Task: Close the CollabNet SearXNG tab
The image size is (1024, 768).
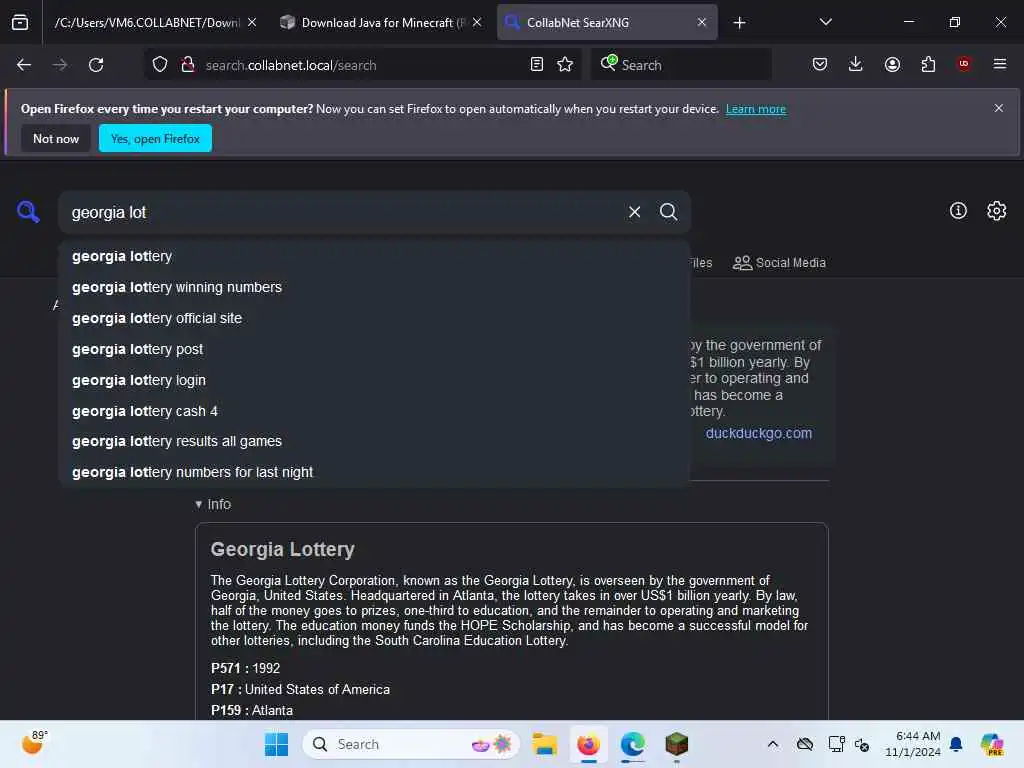Action: (702, 22)
